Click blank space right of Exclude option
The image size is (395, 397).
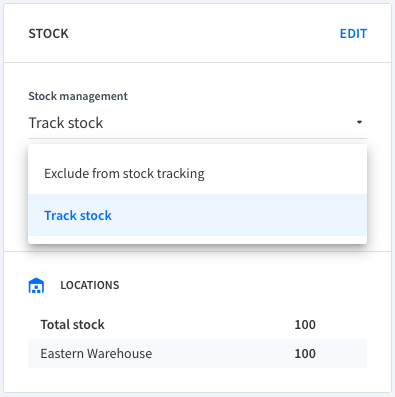coord(285,173)
